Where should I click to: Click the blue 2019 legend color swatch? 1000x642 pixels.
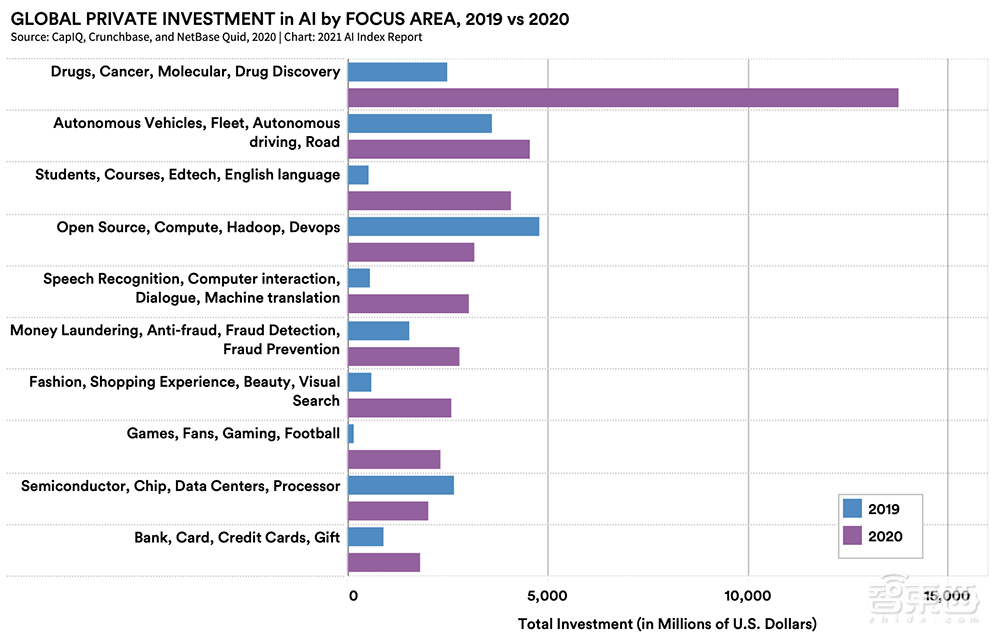852,508
